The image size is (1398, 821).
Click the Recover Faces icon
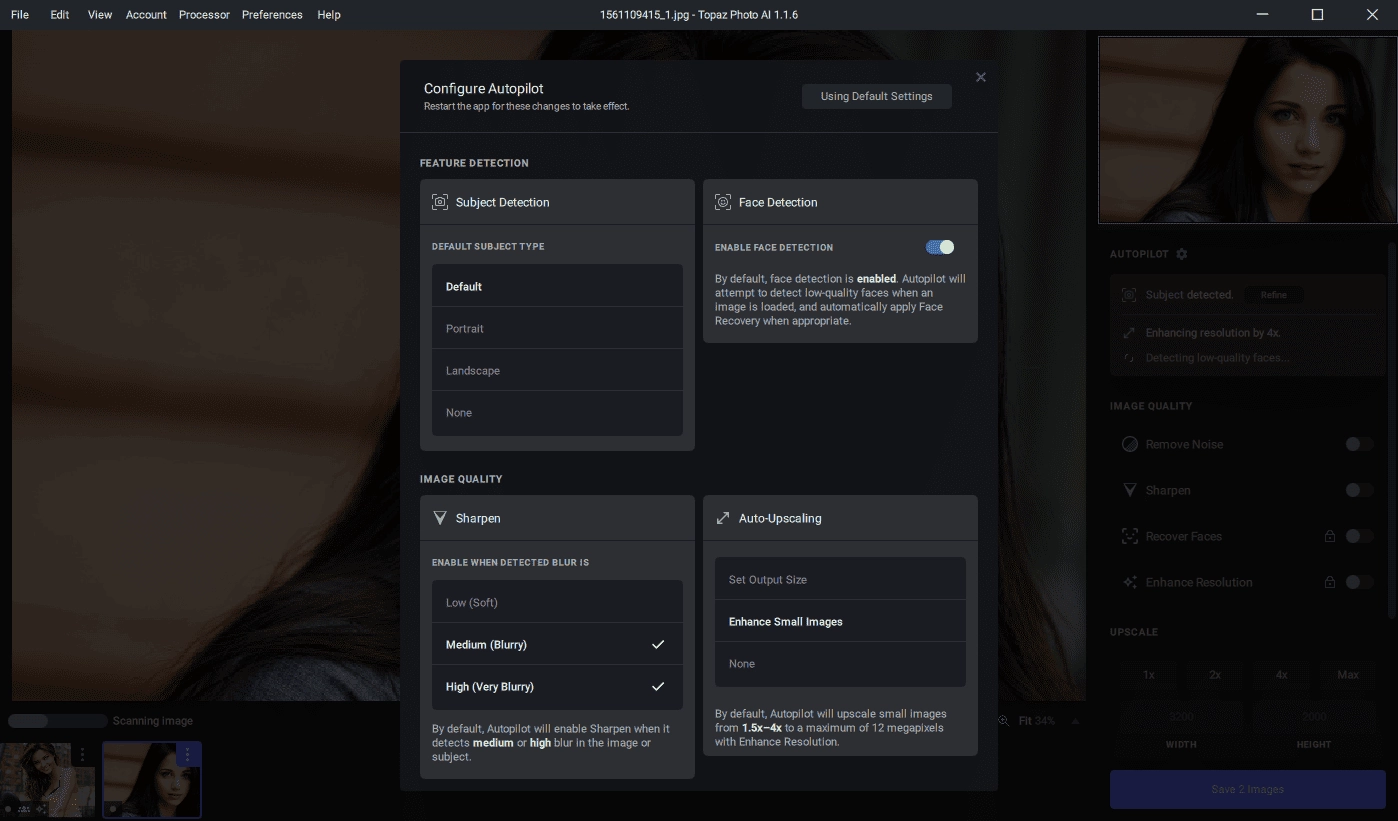1130,536
